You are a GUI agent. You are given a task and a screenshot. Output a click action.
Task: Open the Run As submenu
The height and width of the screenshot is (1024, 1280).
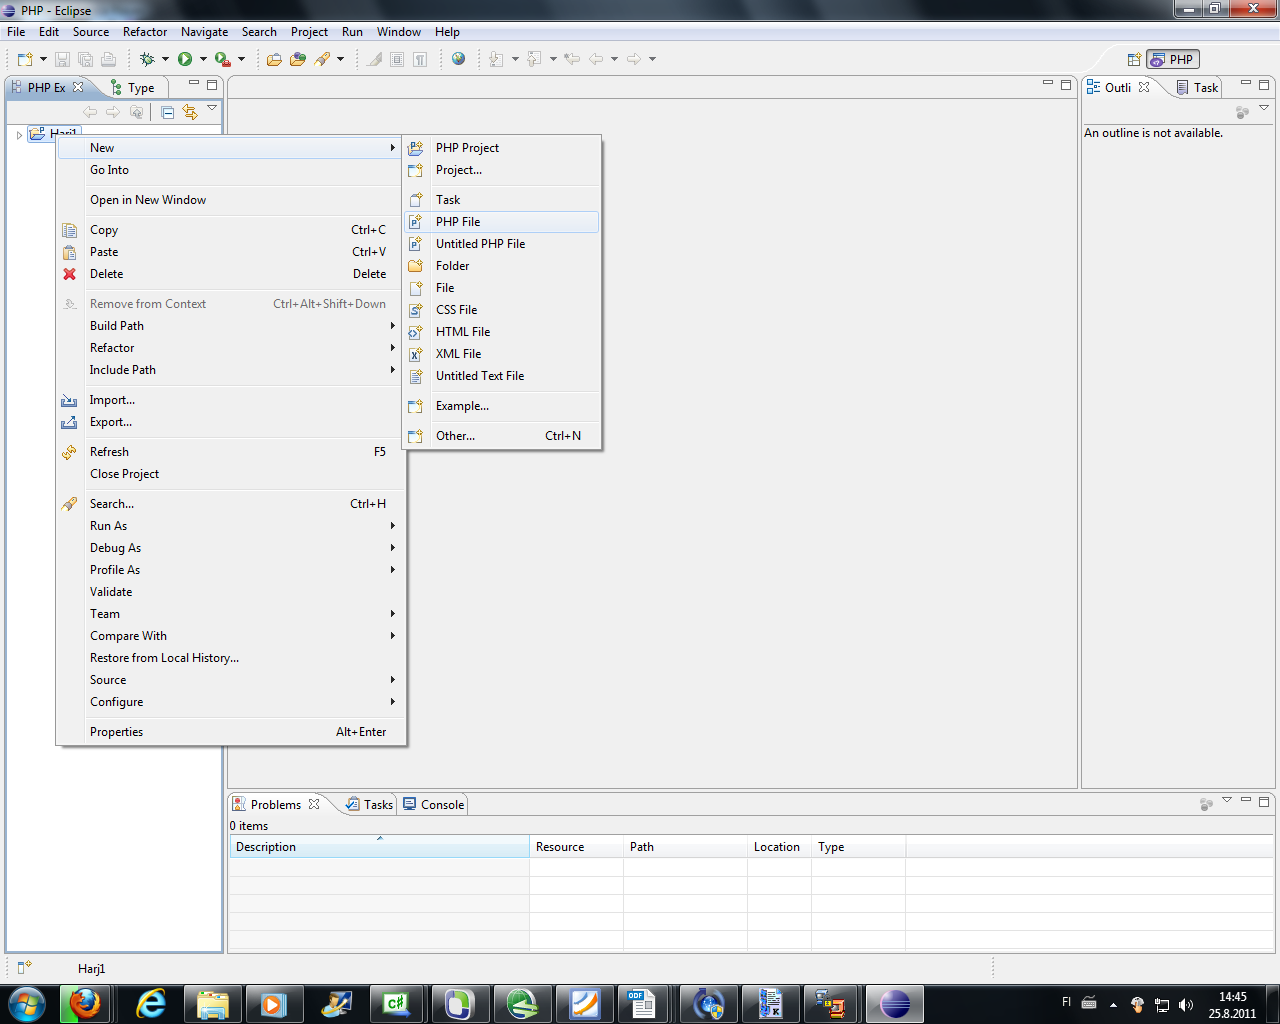tap(231, 526)
